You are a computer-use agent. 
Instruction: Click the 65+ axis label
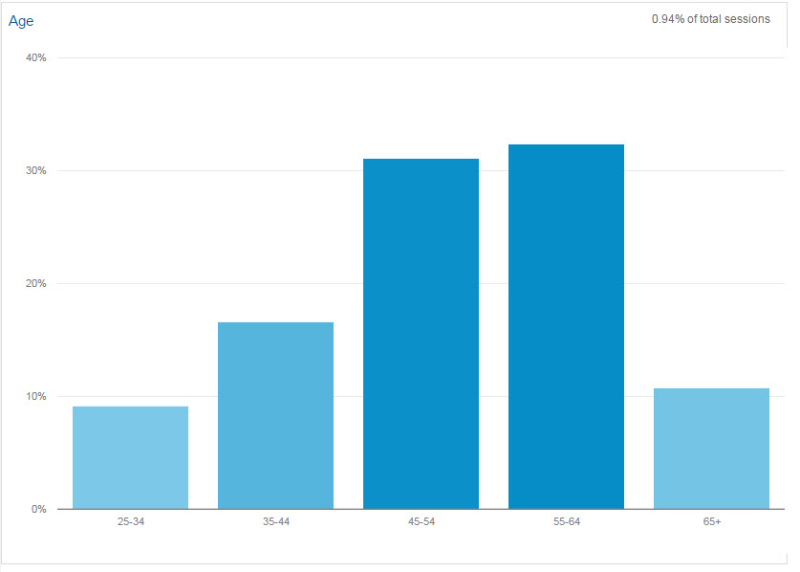pyautogui.click(x=712, y=521)
